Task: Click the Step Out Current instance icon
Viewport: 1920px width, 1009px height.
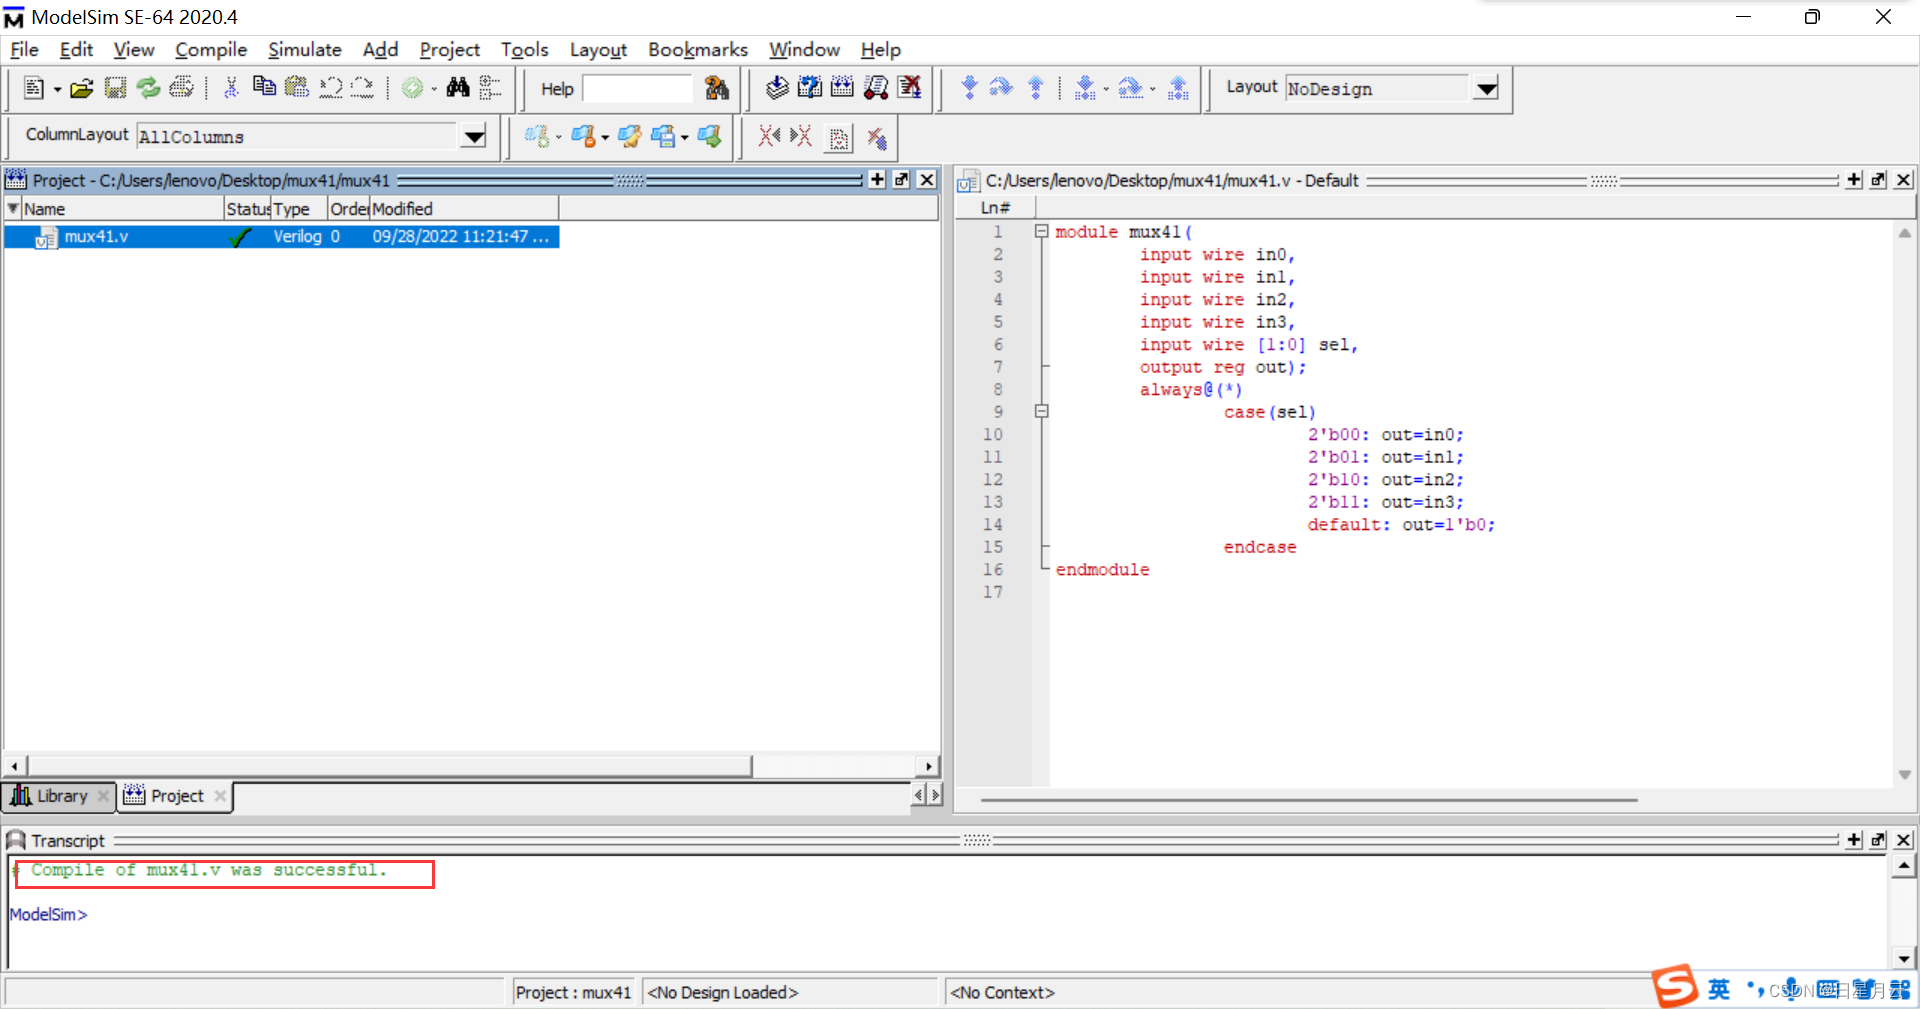Action: click(x=1179, y=88)
